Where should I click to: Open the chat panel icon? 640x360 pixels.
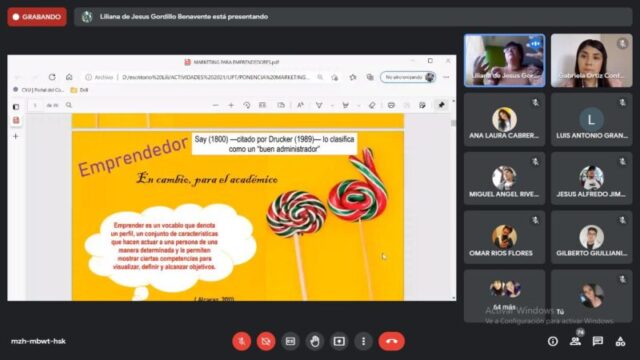[598, 341]
